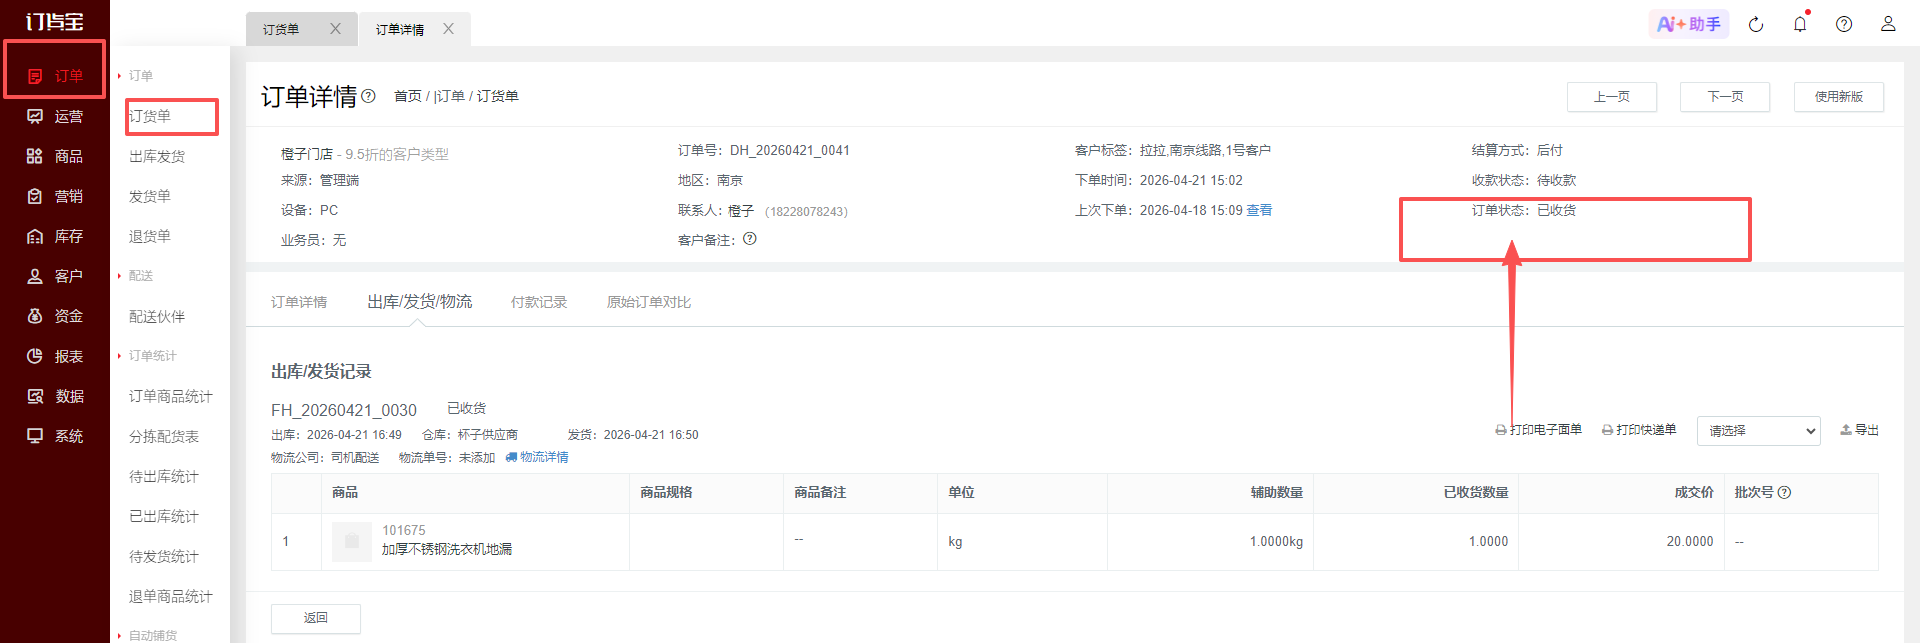Image resolution: width=1920 pixels, height=643 pixels.
Task: Open the user account icon
Action: pos(1888,24)
